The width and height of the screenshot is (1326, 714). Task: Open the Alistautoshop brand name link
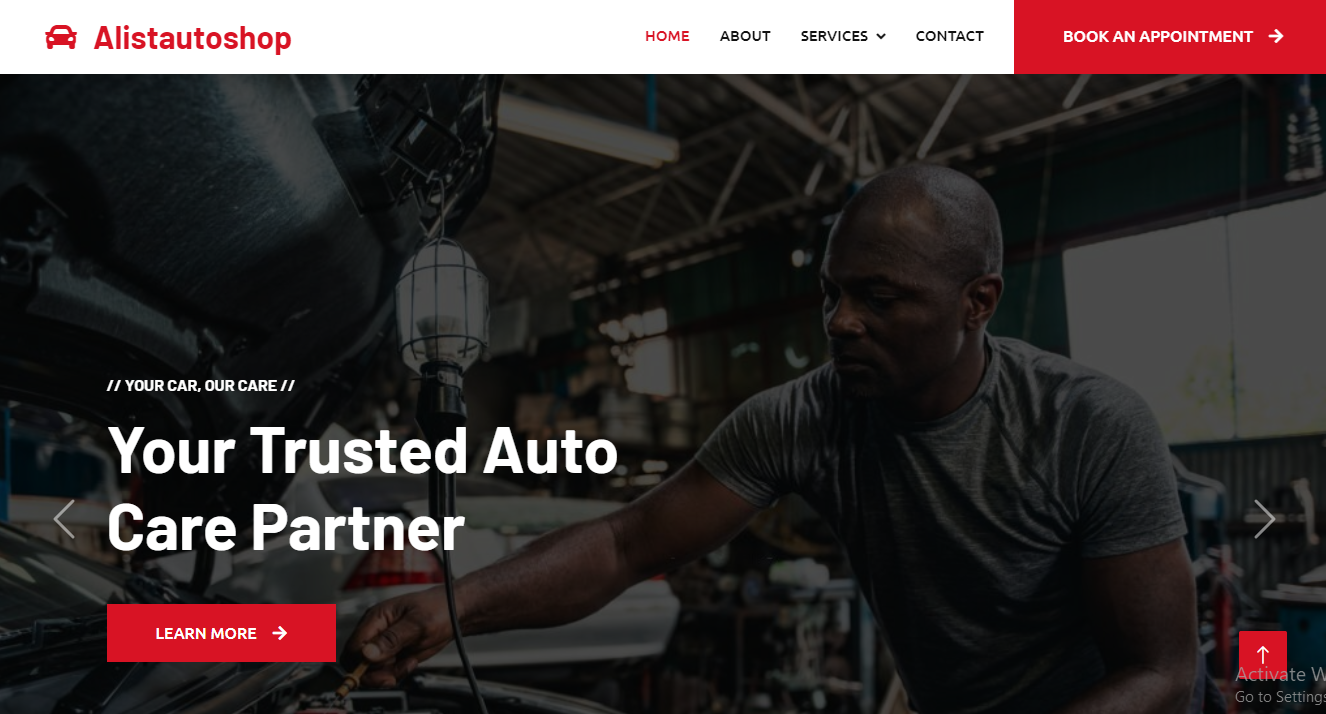click(x=193, y=37)
